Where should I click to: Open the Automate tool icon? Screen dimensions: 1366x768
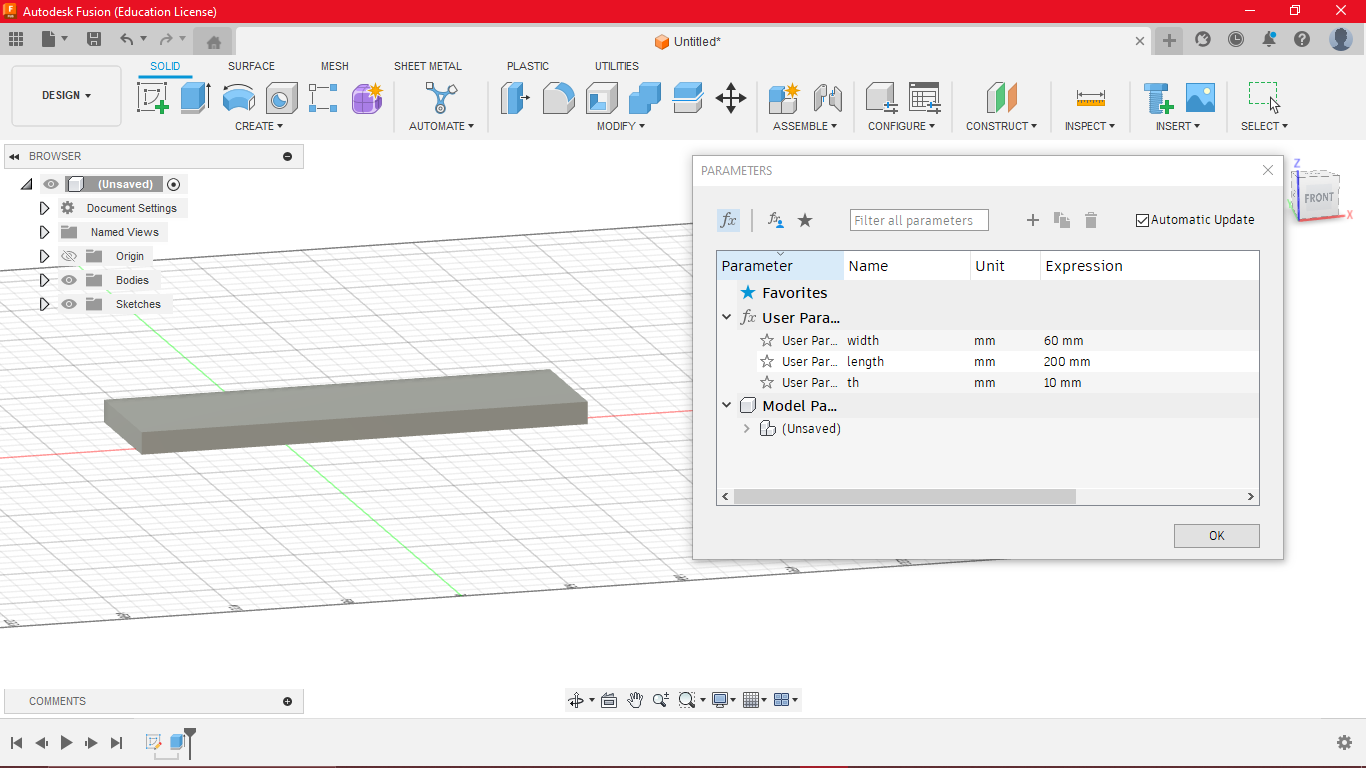tap(440, 98)
